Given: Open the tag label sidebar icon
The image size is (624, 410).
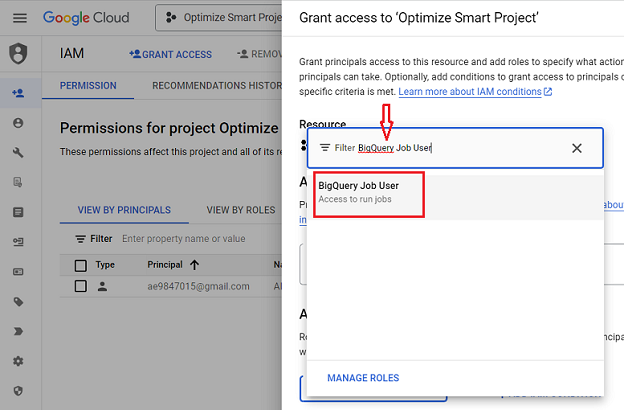Looking at the screenshot, I should click(18, 302).
